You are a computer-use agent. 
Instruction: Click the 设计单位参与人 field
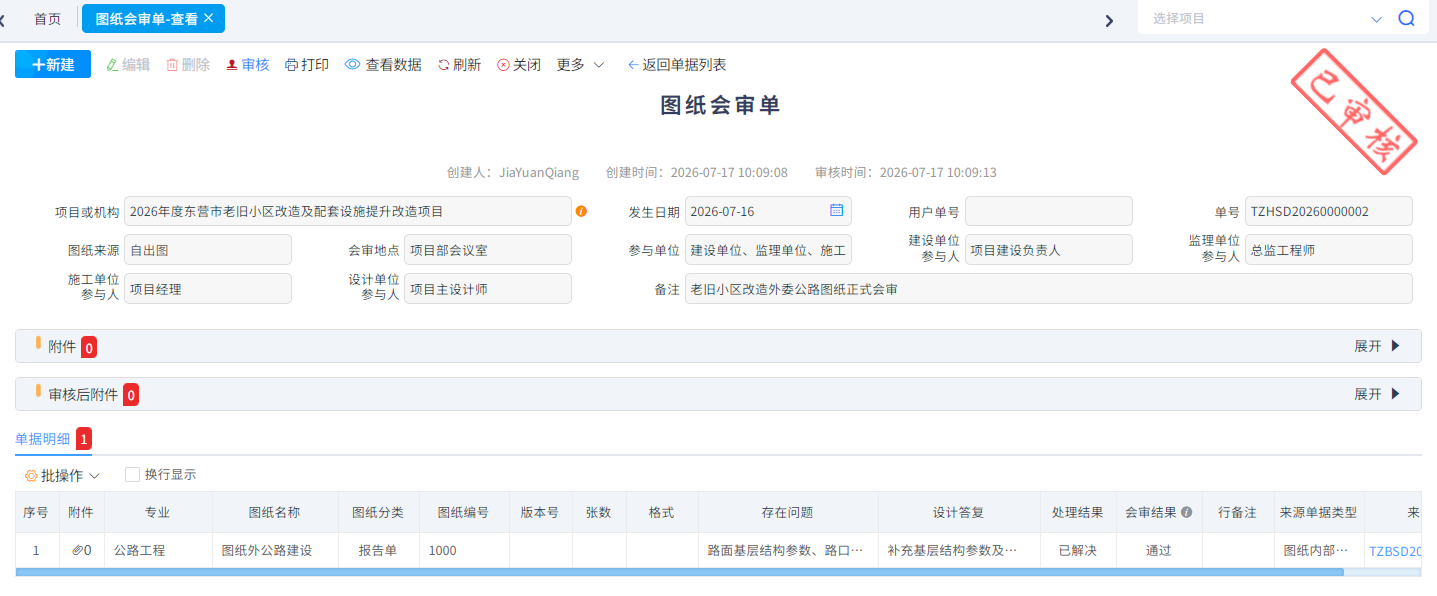pyautogui.click(x=488, y=288)
